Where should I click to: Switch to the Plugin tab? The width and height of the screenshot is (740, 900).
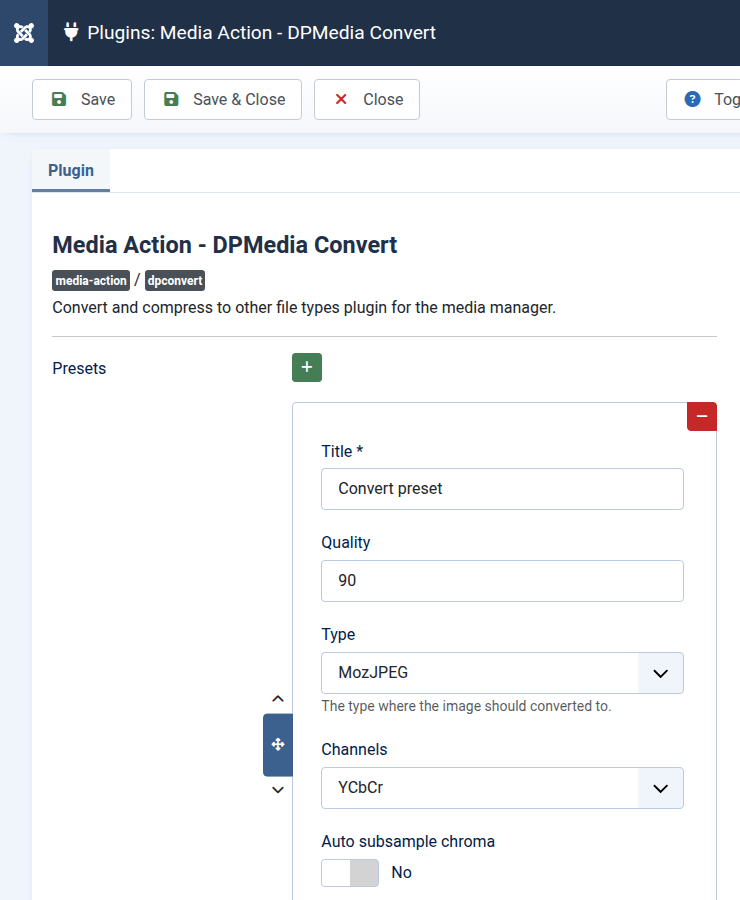71,170
